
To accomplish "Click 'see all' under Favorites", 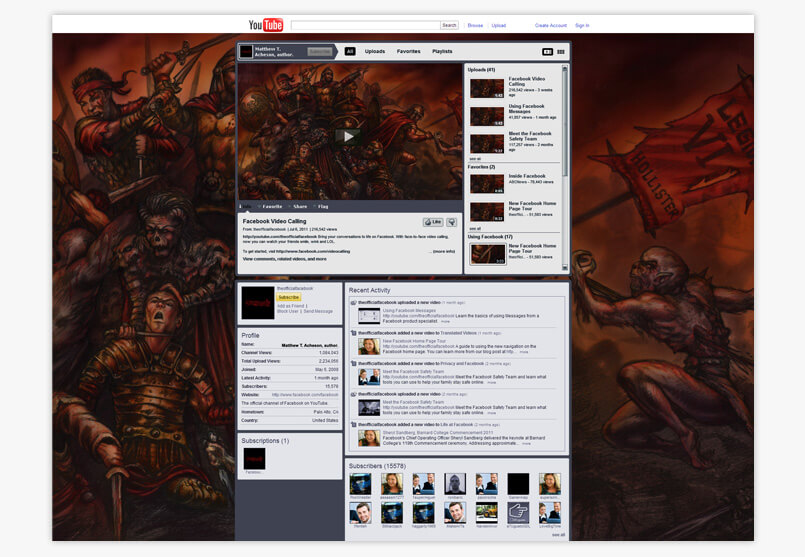I will pos(475,228).
